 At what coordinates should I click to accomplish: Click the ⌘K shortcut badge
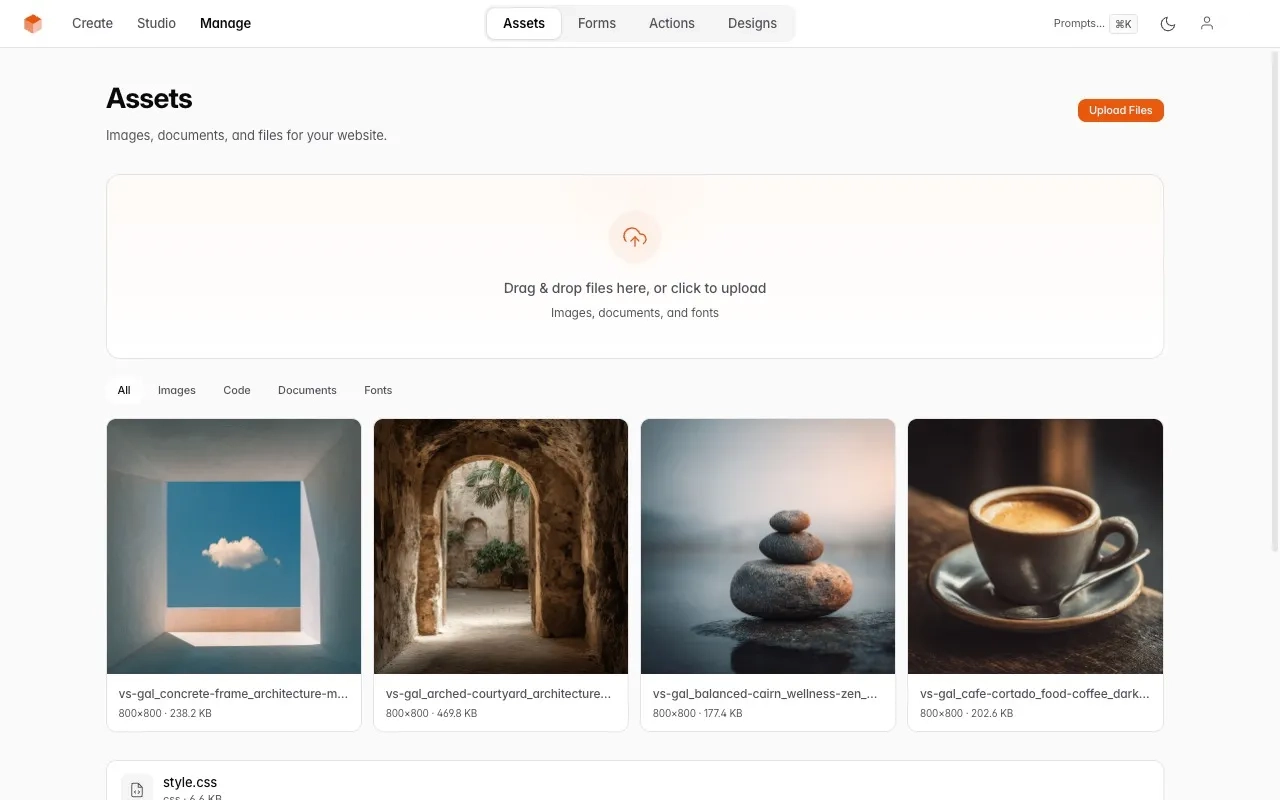[1123, 23]
